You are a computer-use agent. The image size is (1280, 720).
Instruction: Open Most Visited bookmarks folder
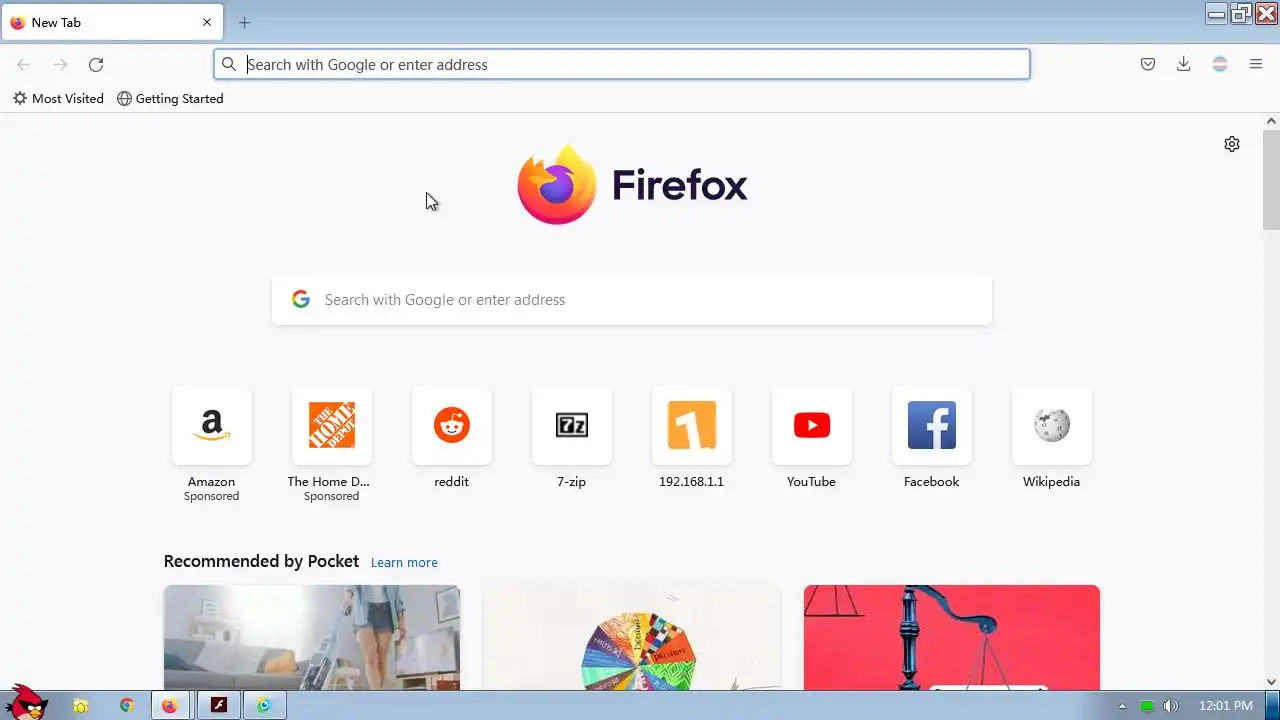coord(58,98)
